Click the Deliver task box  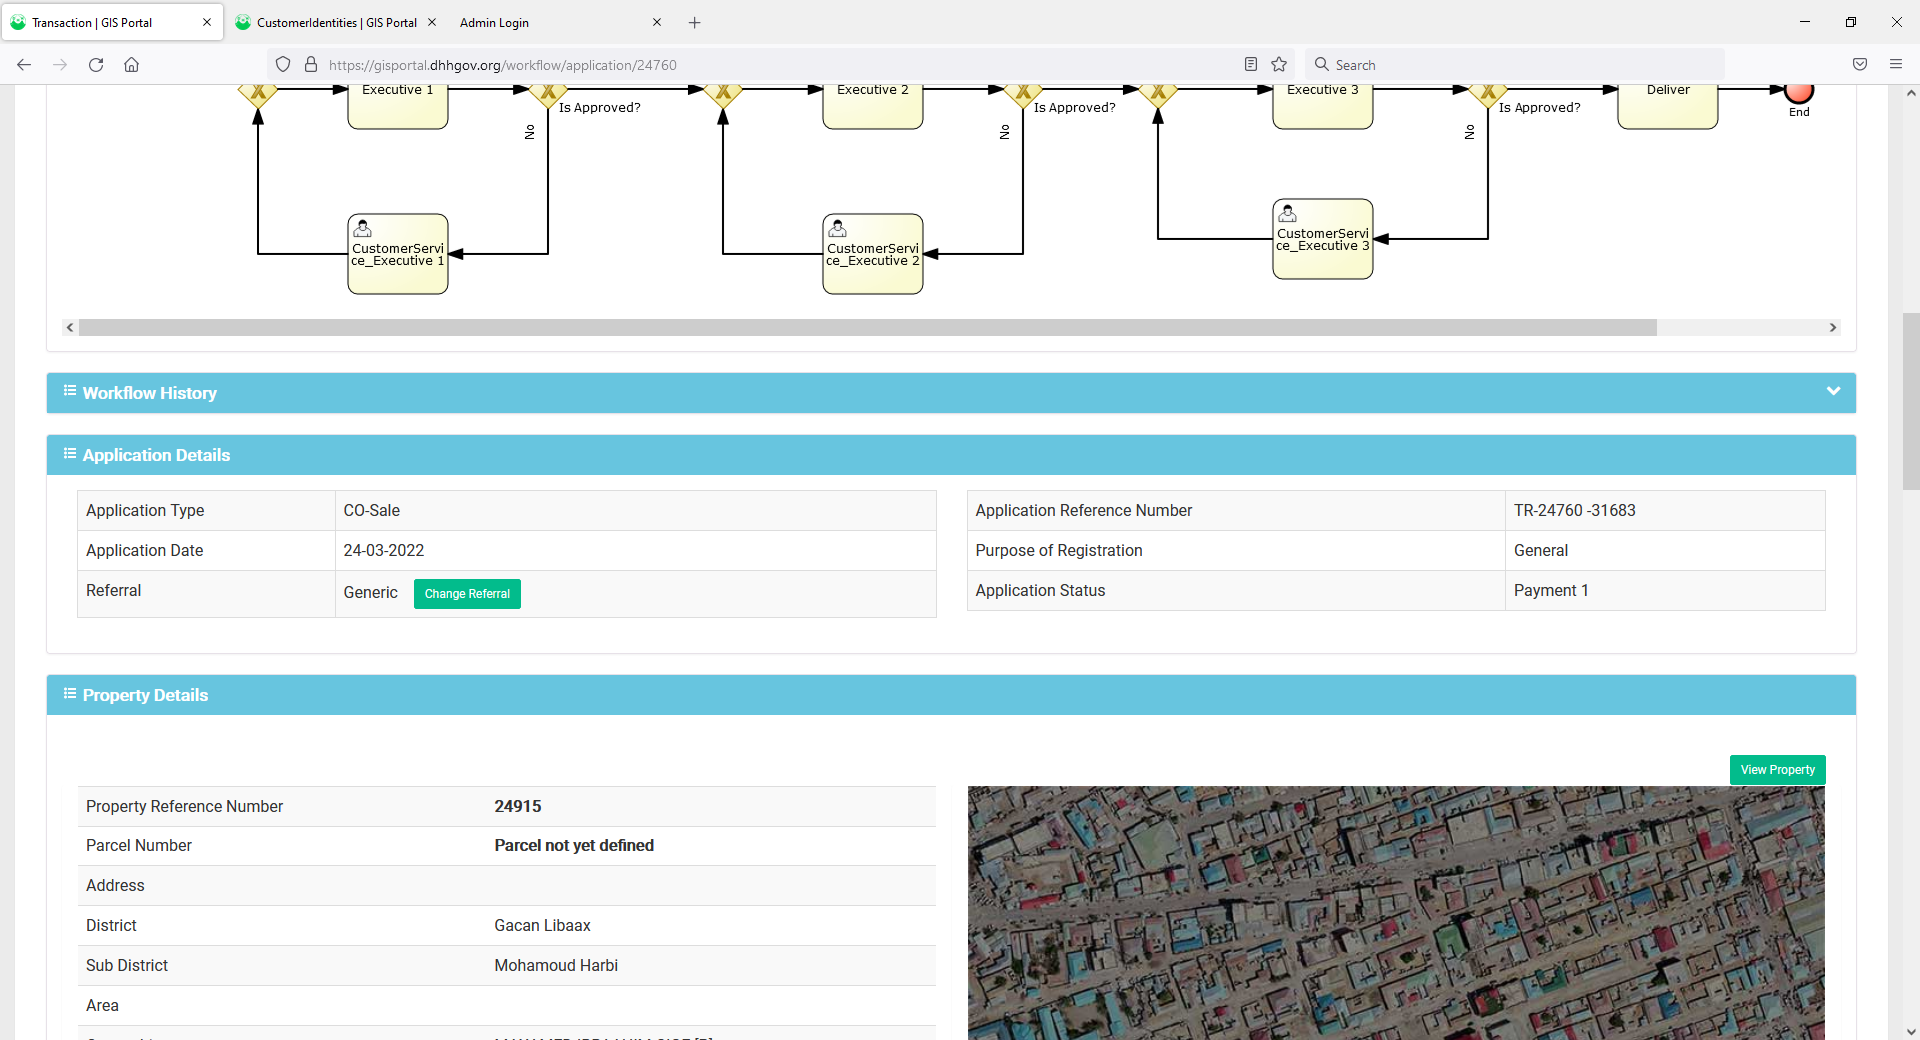click(x=1668, y=105)
